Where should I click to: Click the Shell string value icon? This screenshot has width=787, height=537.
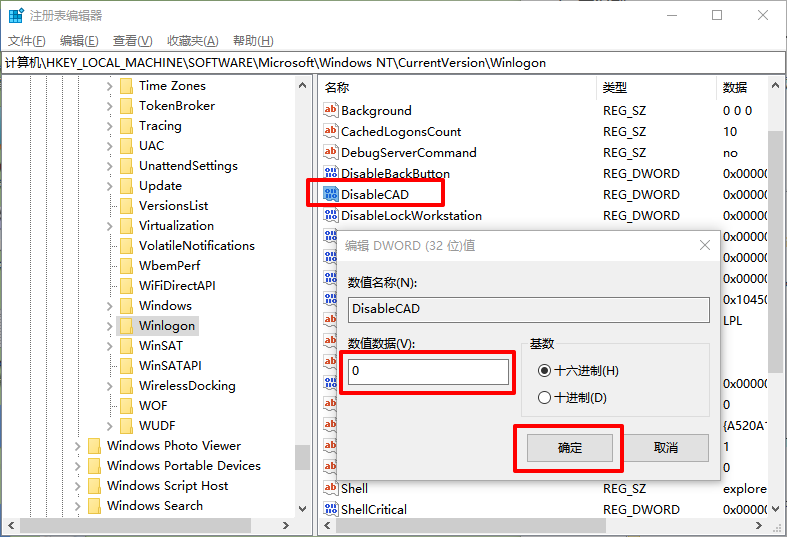(x=331, y=488)
